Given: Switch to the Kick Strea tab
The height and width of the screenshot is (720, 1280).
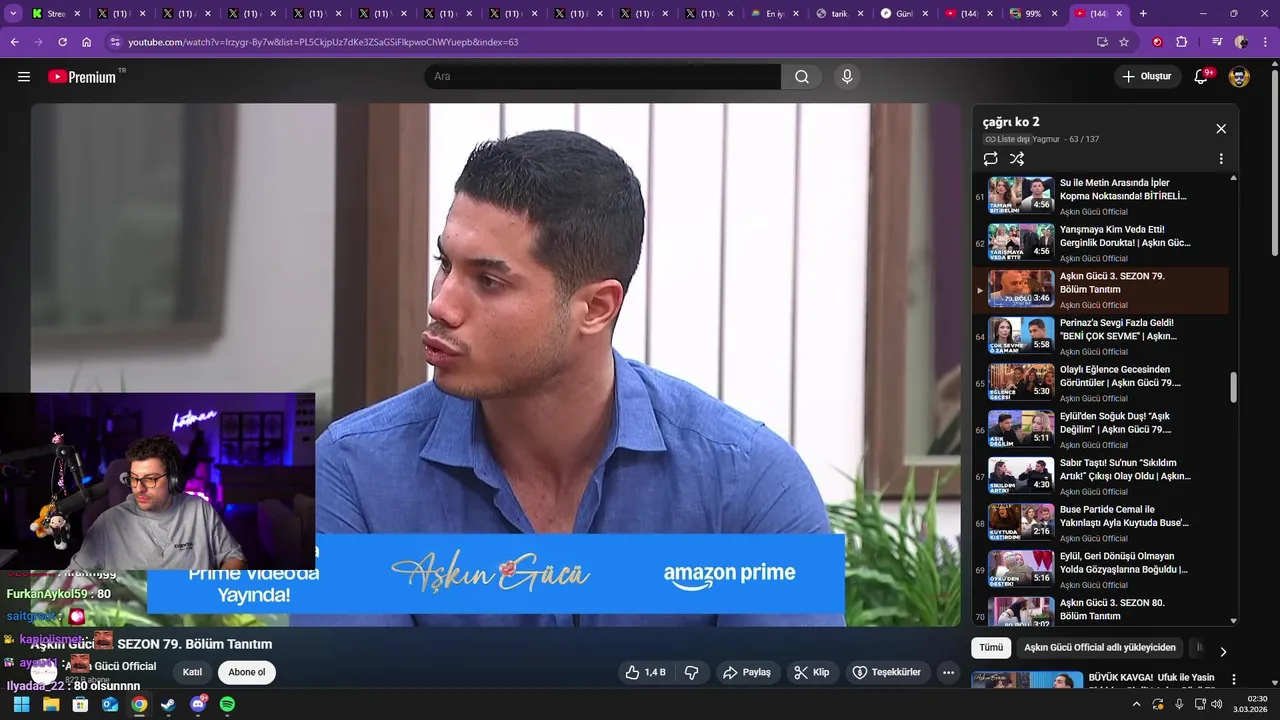Looking at the screenshot, I should (56, 14).
